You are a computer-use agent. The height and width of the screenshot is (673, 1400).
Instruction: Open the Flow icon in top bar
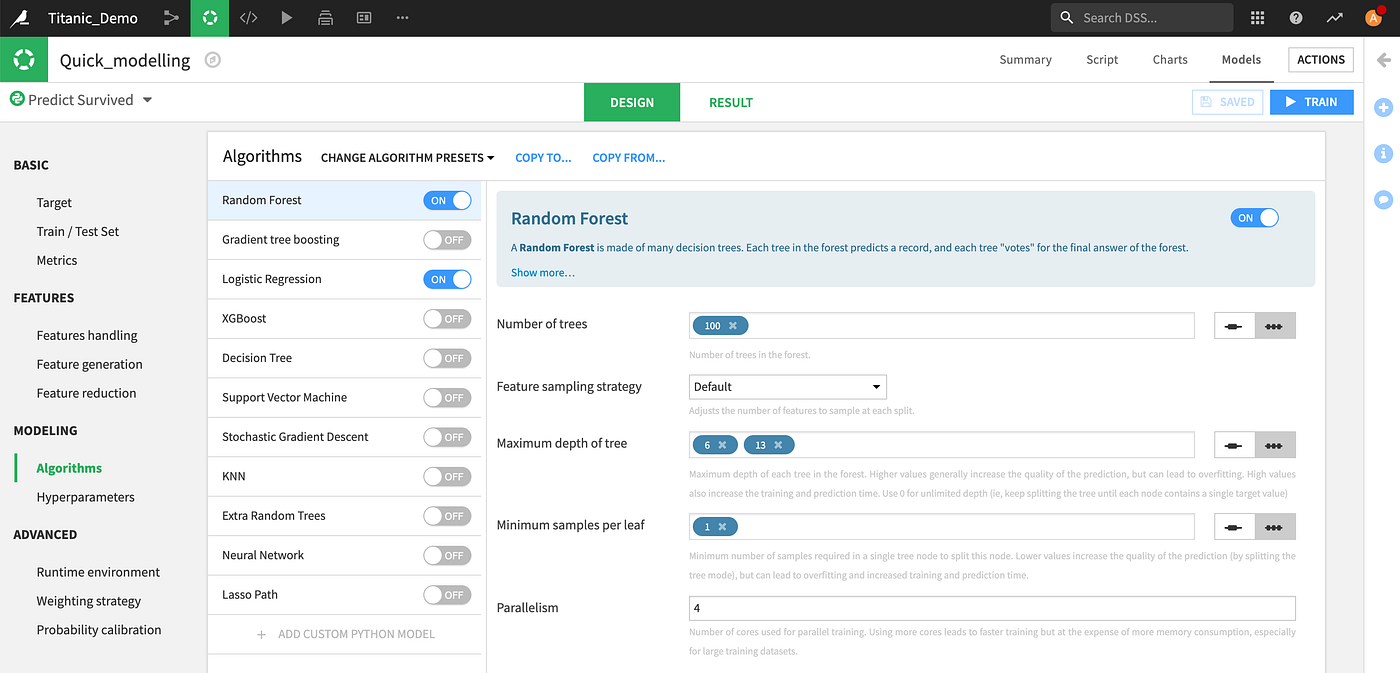pyautogui.click(x=171, y=18)
